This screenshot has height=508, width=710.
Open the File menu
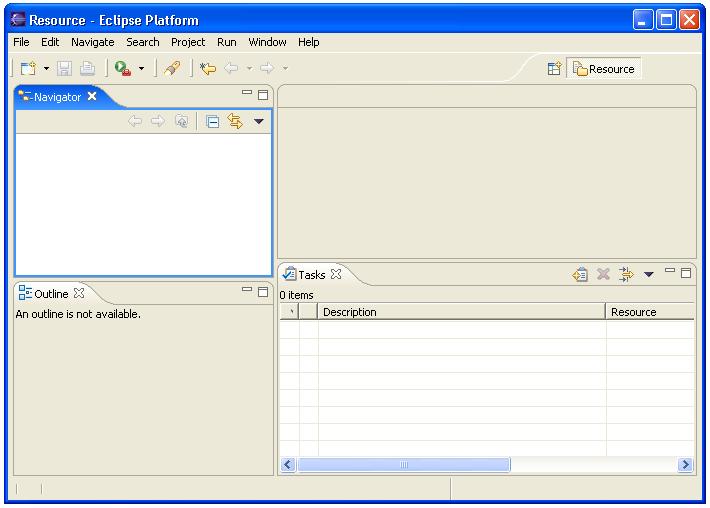click(21, 42)
